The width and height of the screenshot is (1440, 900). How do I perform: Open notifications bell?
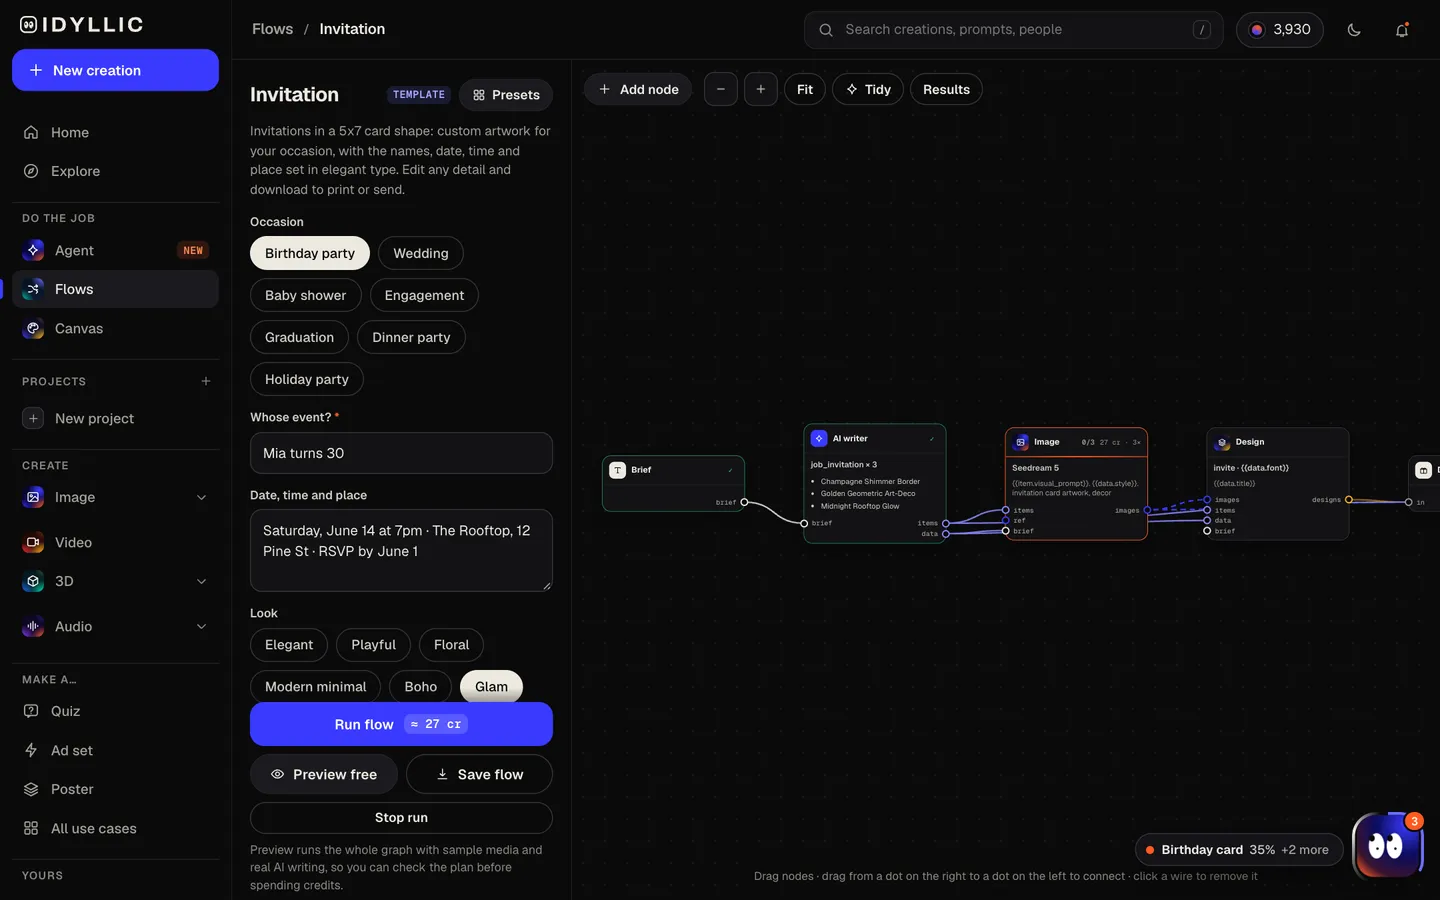tap(1402, 30)
